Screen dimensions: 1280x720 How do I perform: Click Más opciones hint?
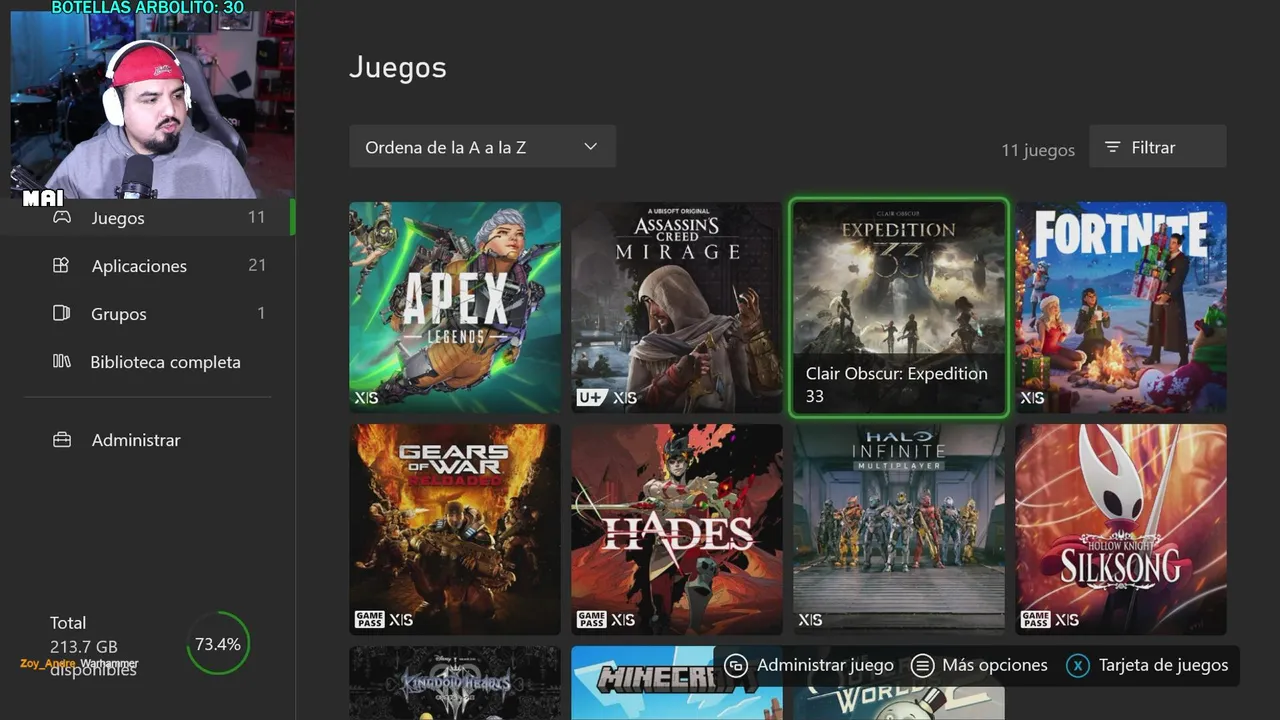coord(980,665)
